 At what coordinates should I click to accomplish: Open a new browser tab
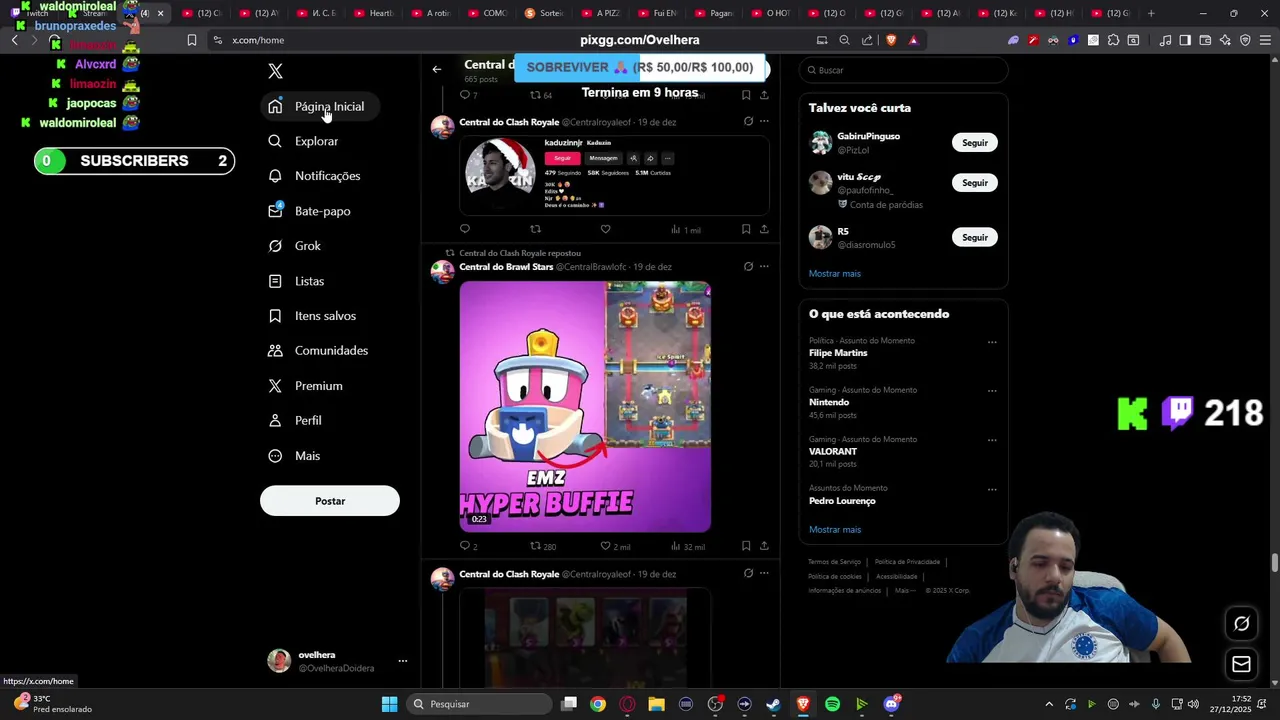(1151, 13)
